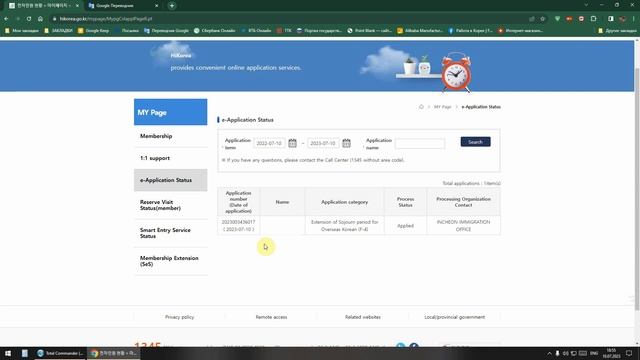Open the Alibaba bookmark

pos(420,31)
